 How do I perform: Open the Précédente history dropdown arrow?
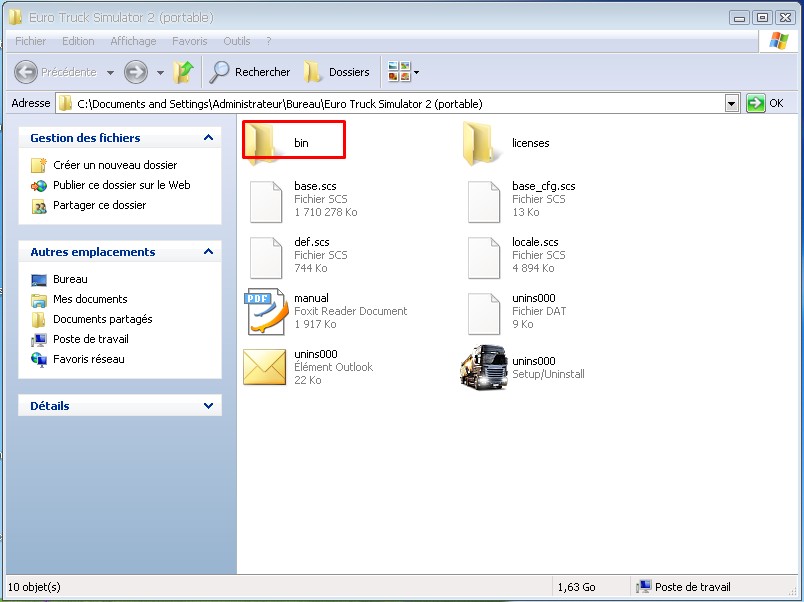click(110, 72)
